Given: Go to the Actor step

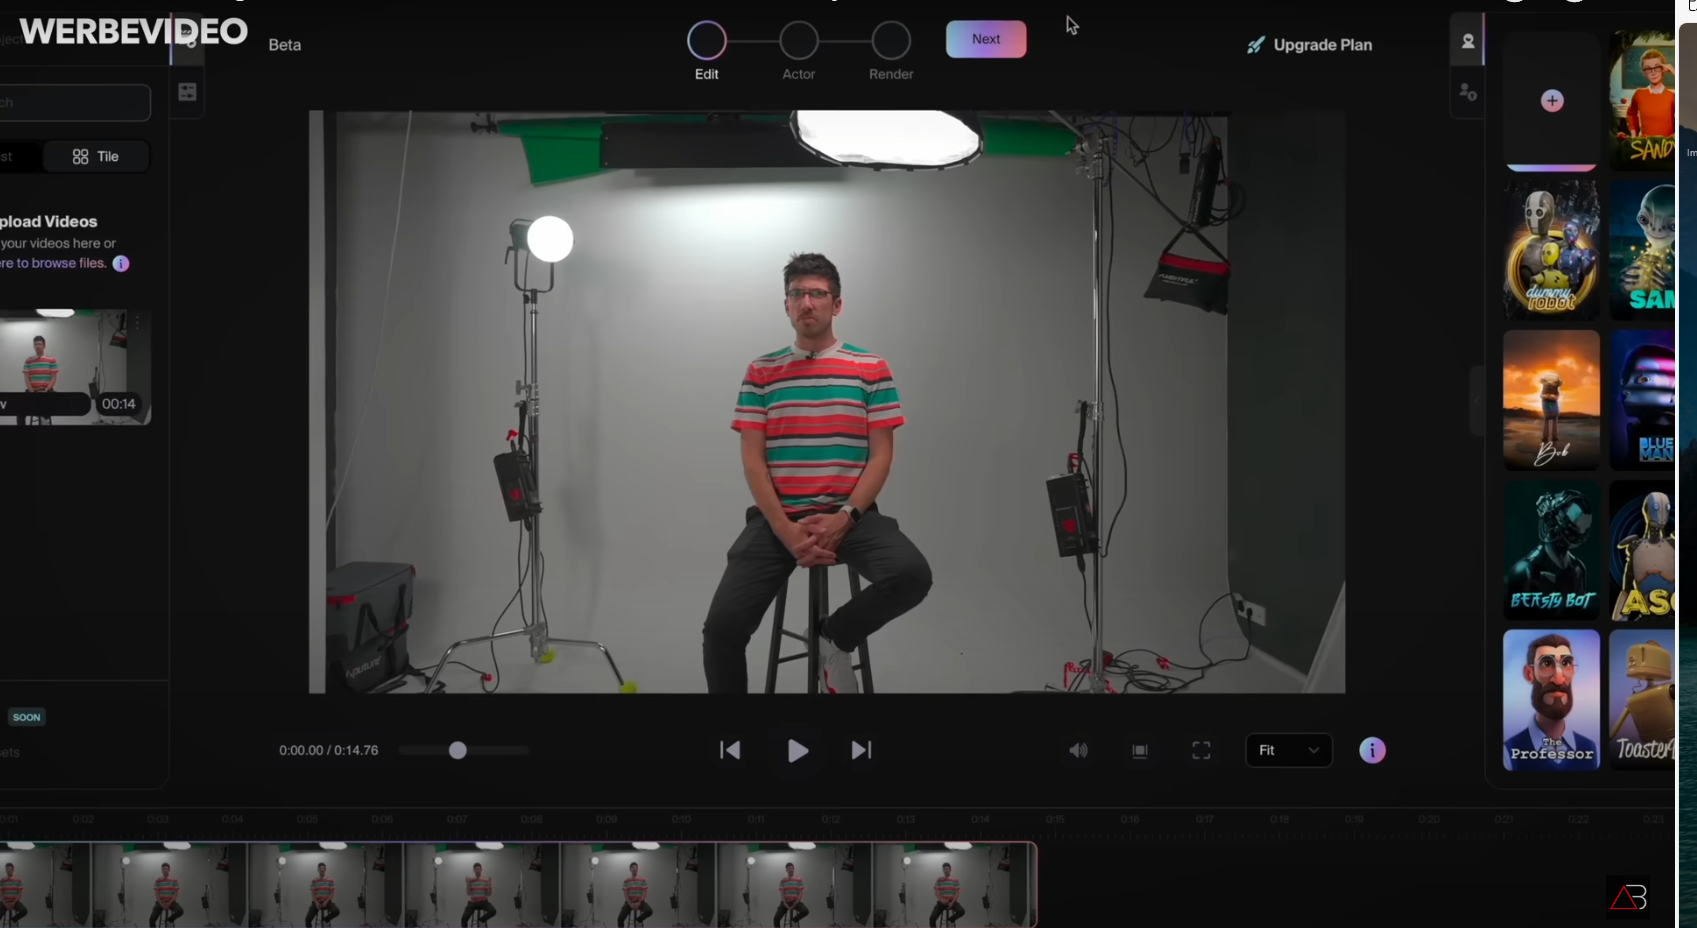Looking at the screenshot, I should click(798, 51).
